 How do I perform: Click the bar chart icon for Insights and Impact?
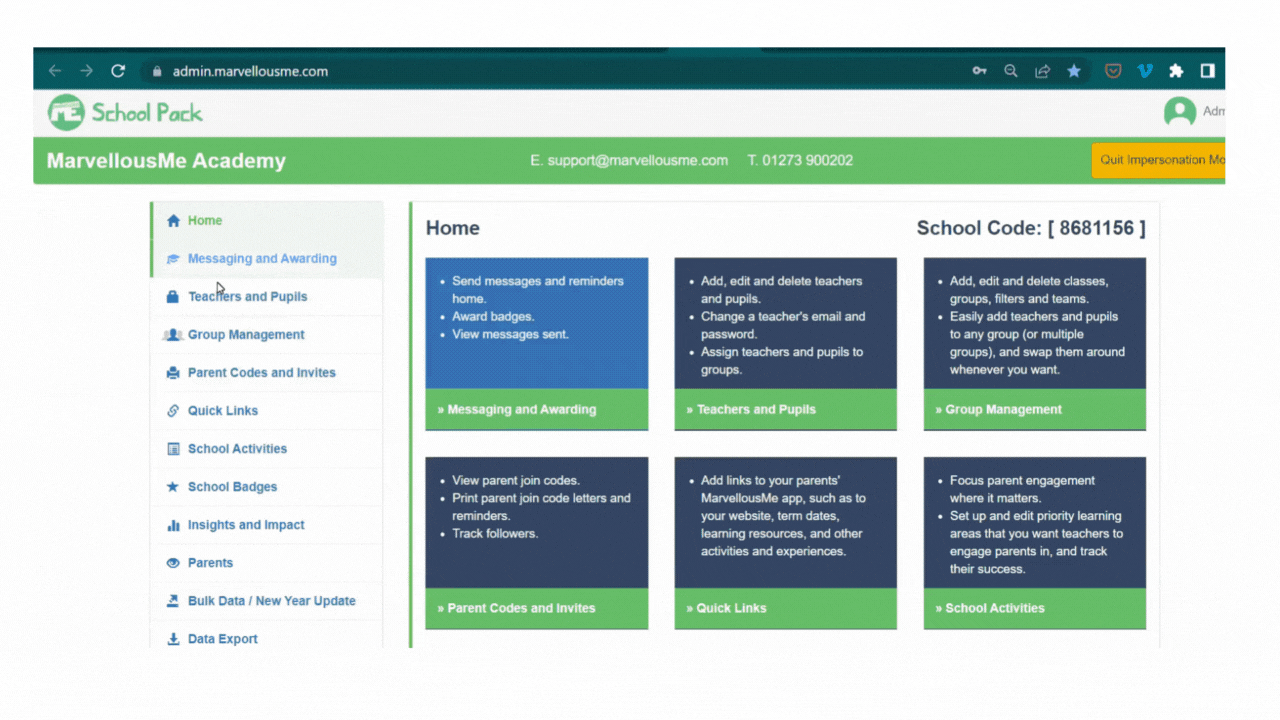(173, 525)
